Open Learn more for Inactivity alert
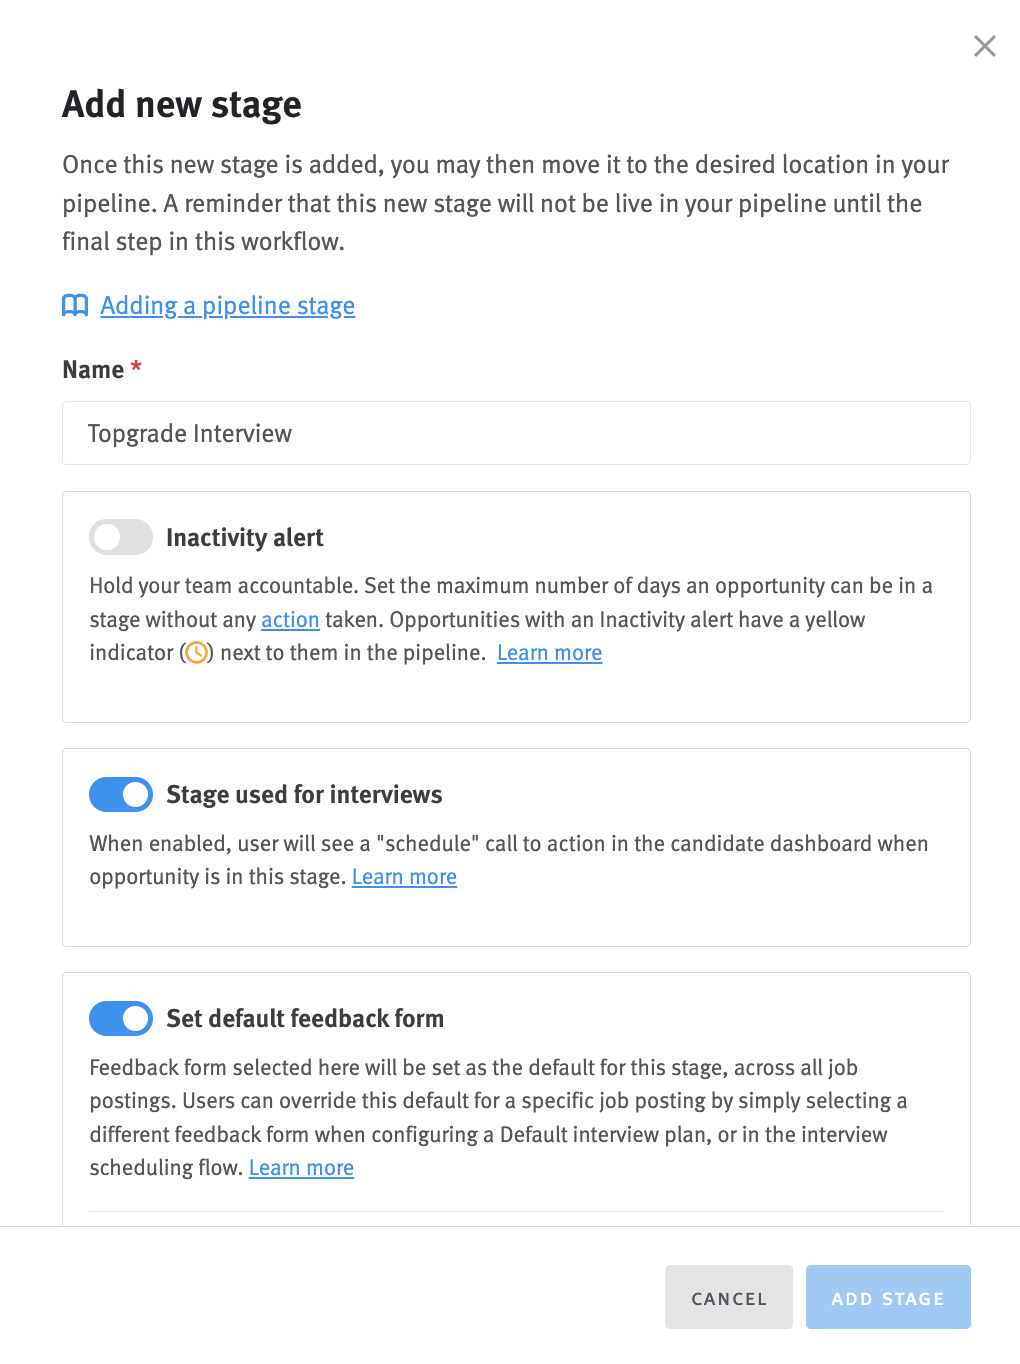 (x=549, y=653)
